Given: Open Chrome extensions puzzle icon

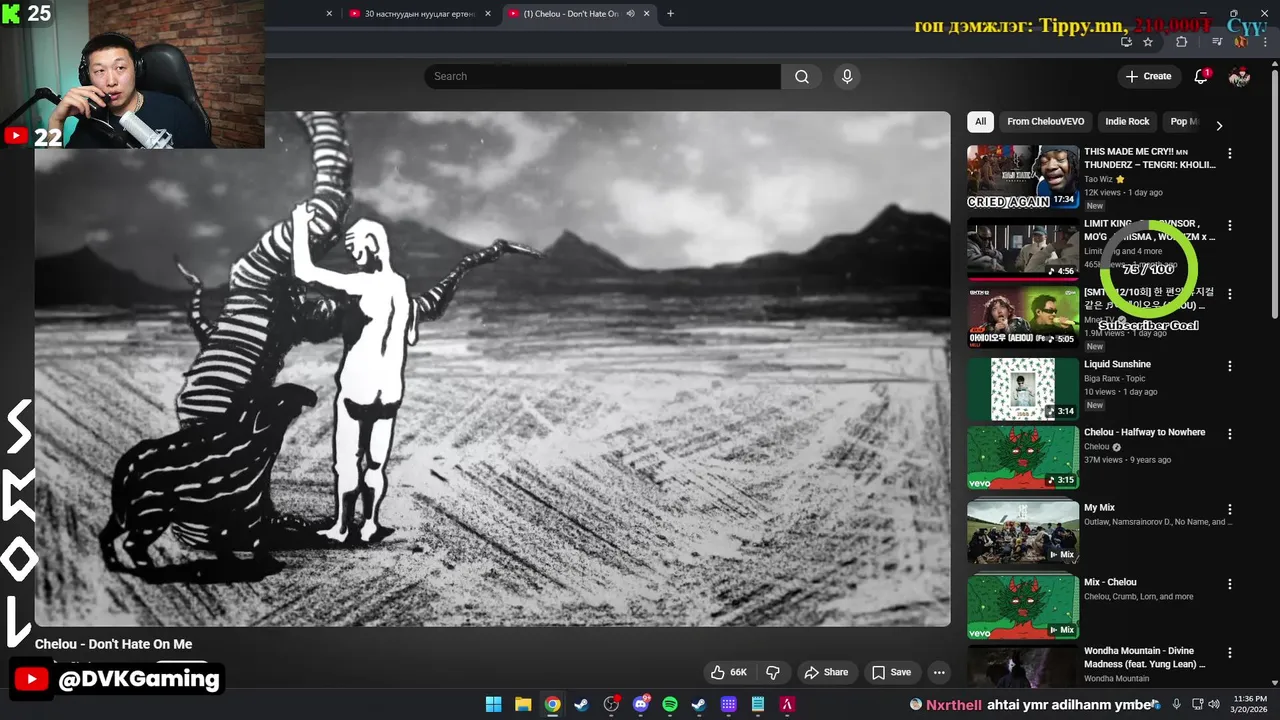Looking at the screenshot, I should [x=1181, y=42].
